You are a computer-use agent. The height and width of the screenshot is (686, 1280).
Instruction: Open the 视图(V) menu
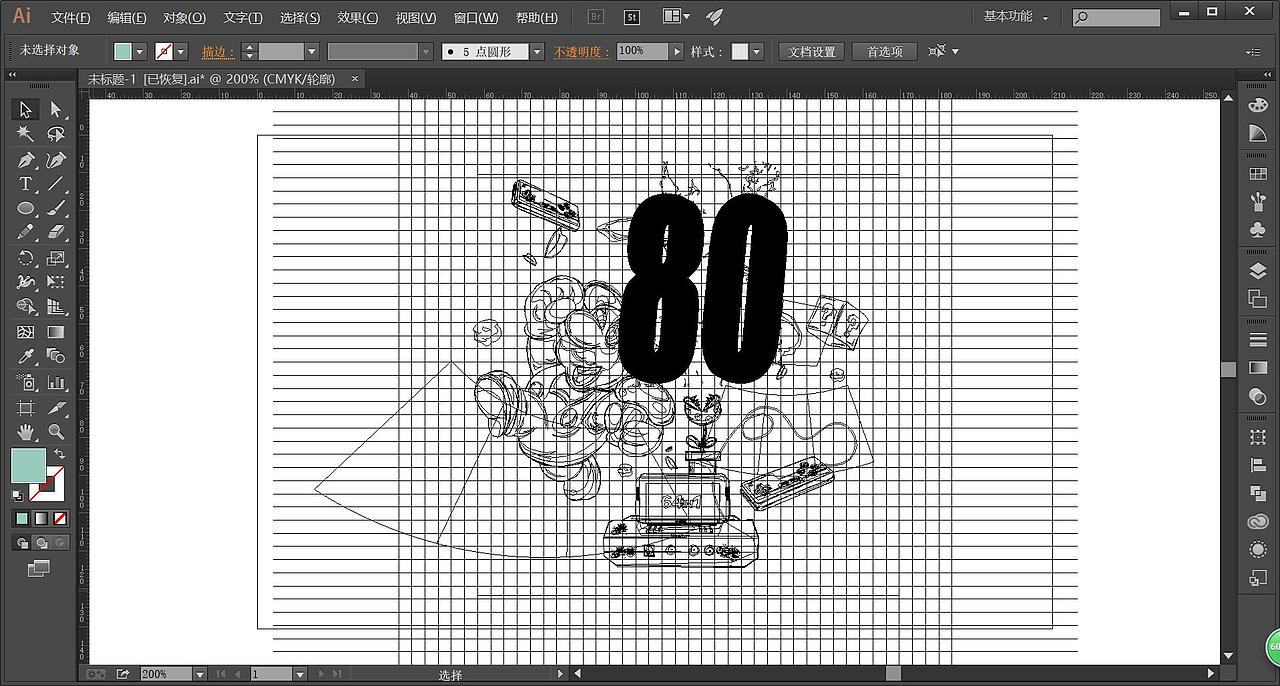pos(415,18)
